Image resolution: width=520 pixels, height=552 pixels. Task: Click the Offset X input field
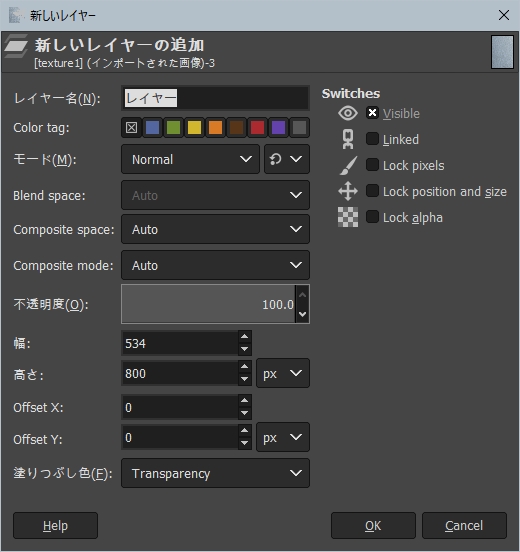tap(180, 407)
